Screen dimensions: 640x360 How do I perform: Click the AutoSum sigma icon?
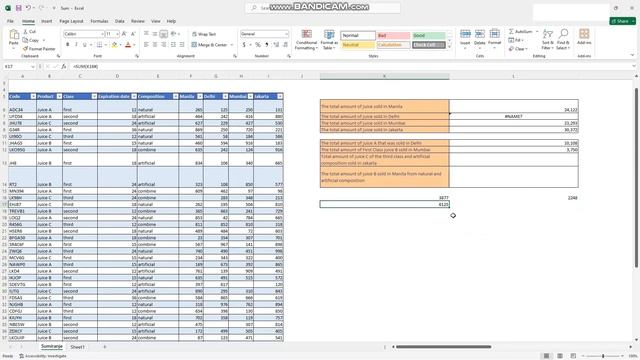(511, 31)
